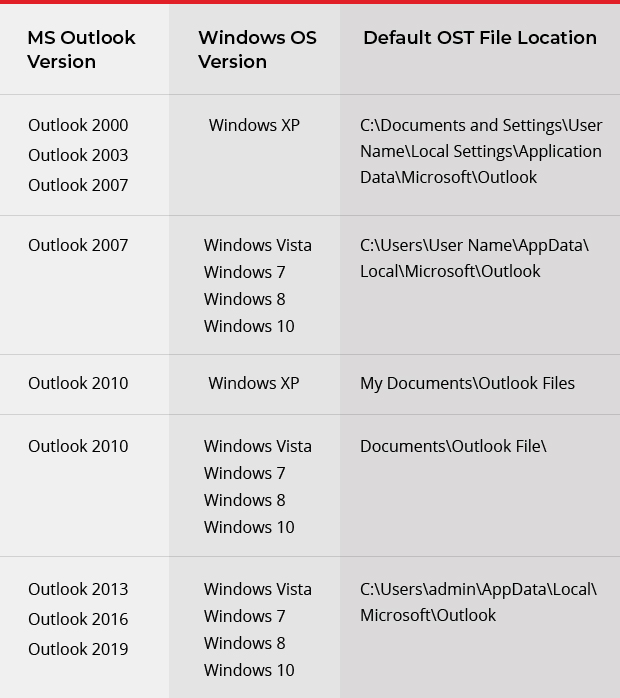Click Windows 8 in second Outlook 2010 row
The width and height of the screenshot is (620, 698).
[x=244, y=500]
